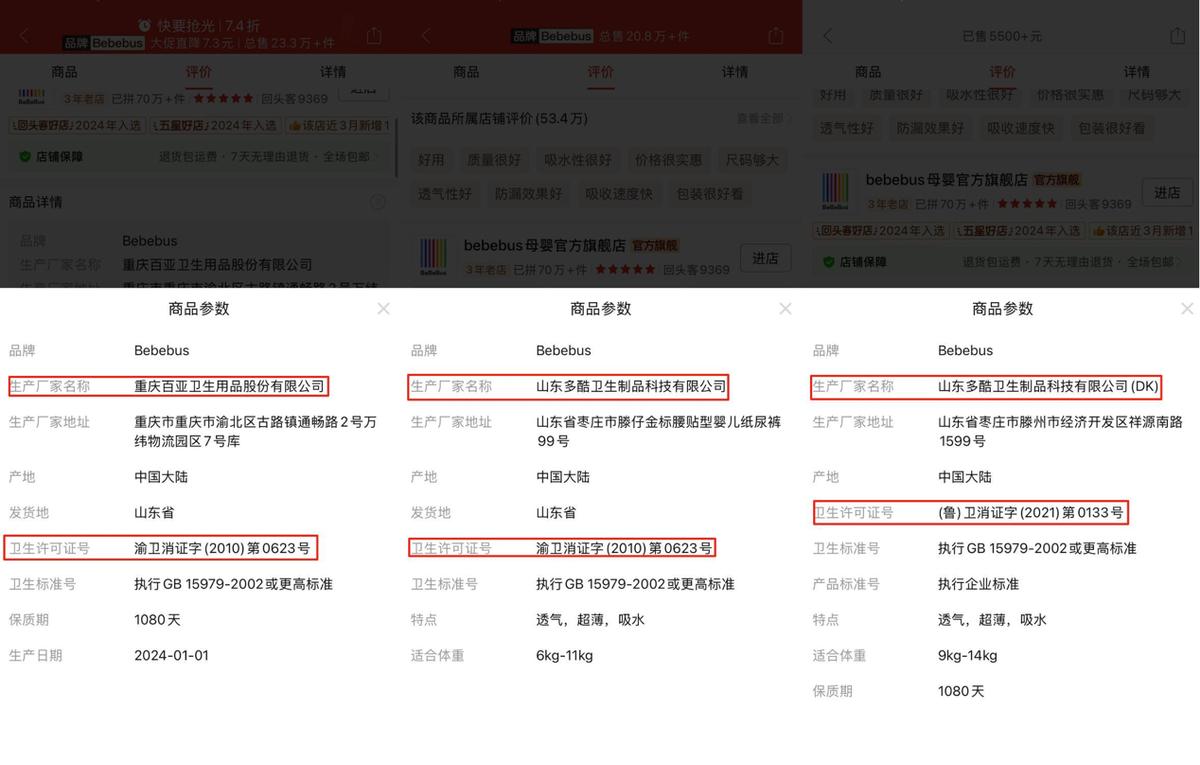
Task: Close the 商品参数 sheet in the left screenshot
Action: click(x=383, y=309)
